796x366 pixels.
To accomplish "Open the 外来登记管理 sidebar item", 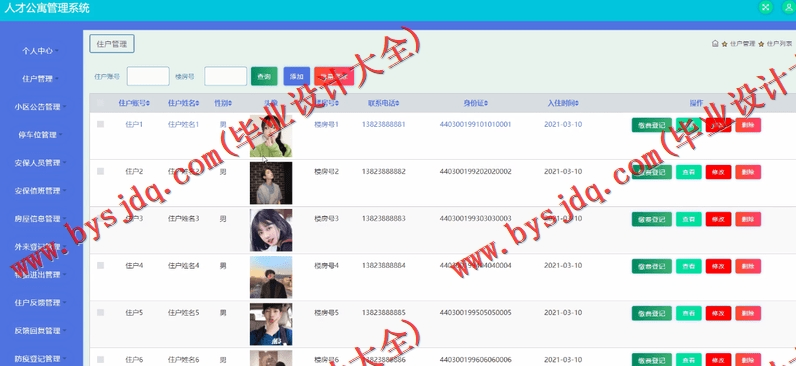I will (40, 247).
